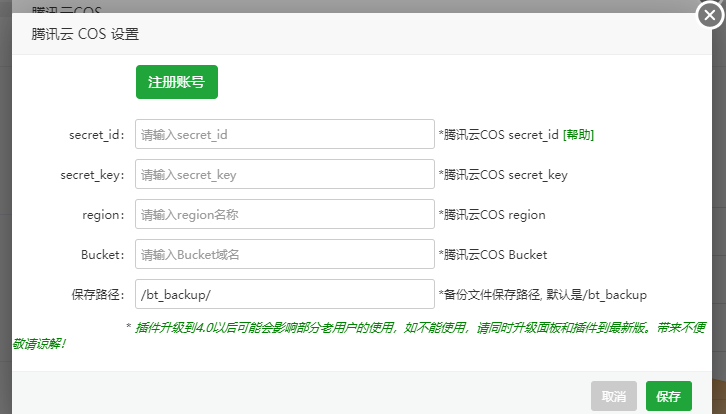
Task: Click the *腾讯云COS region hint text
Action: pyautogui.click(x=492, y=215)
